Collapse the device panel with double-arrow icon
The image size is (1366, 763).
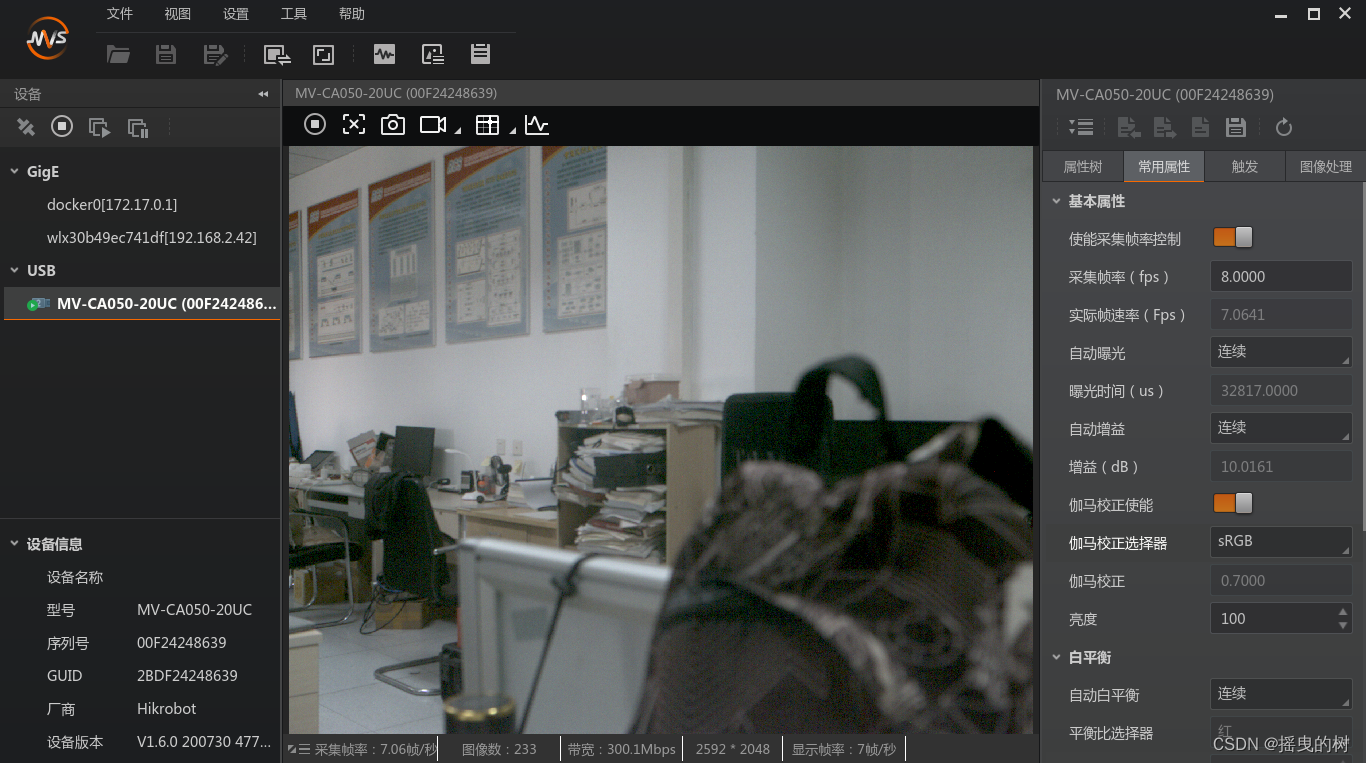[263, 94]
